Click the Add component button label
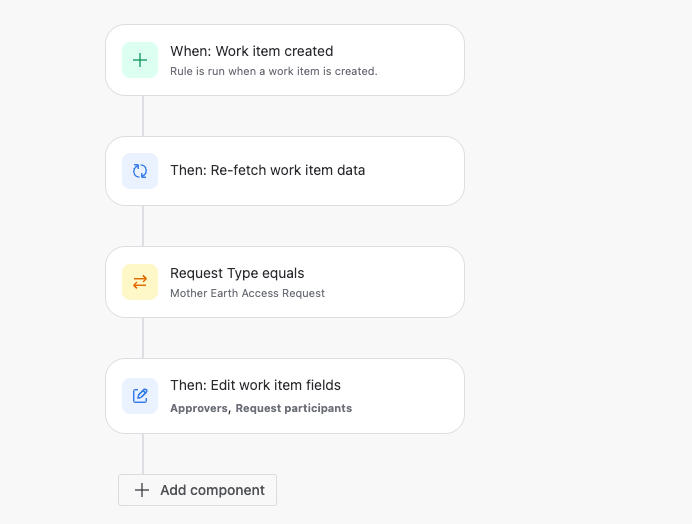This screenshot has height=524, width=692. pos(212,490)
